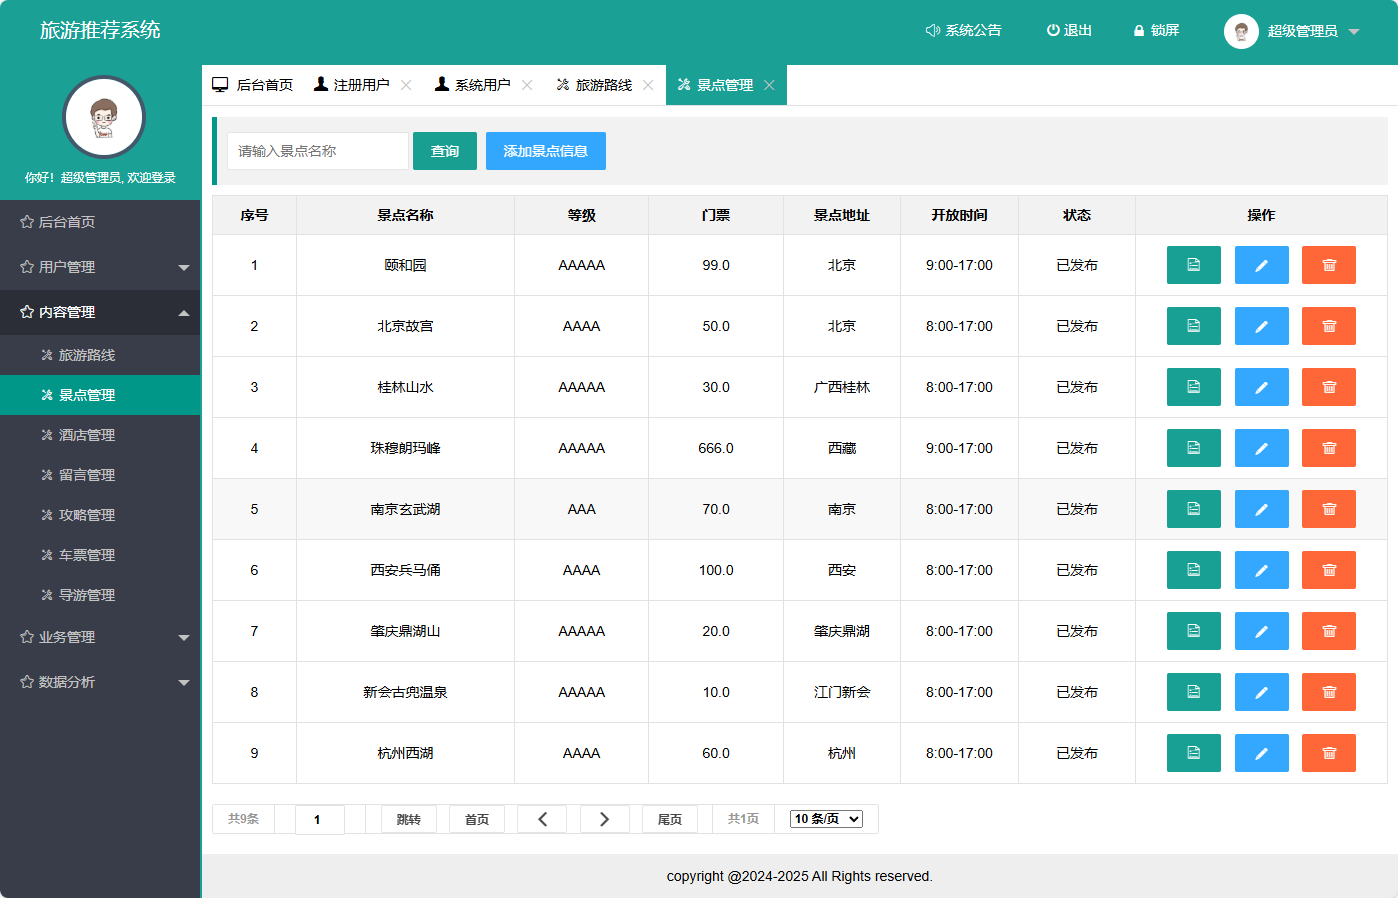
Task: Open 攻略管理 in sidebar
Action: tap(100, 515)
